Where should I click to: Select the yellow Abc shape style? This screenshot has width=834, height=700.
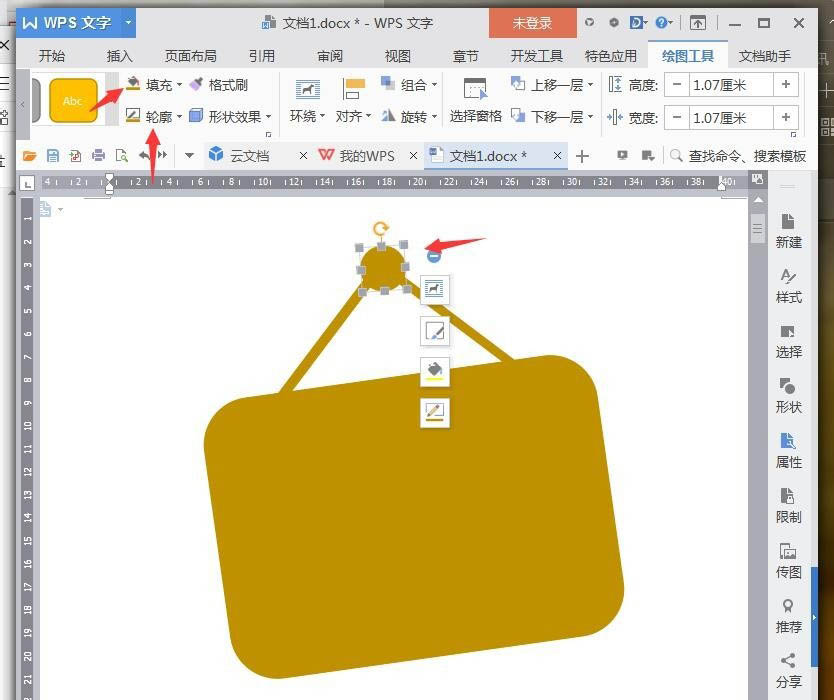point(73,101)
